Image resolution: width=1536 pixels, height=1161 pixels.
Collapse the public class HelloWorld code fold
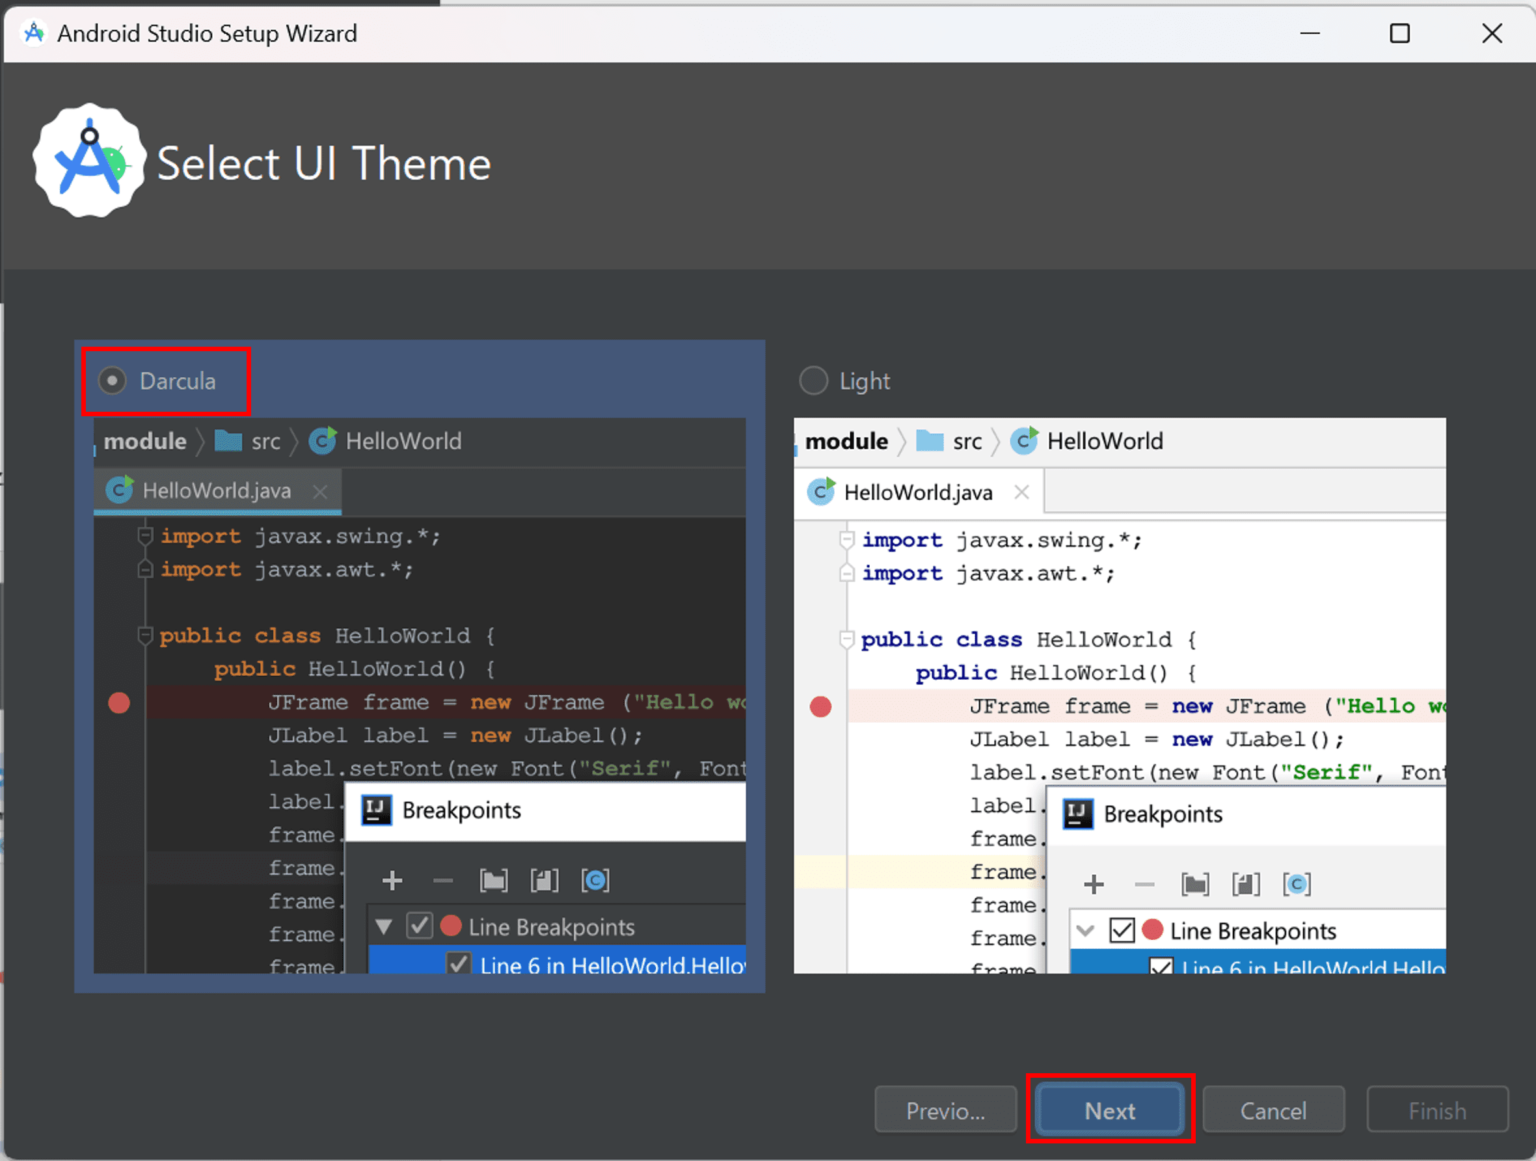144,635
